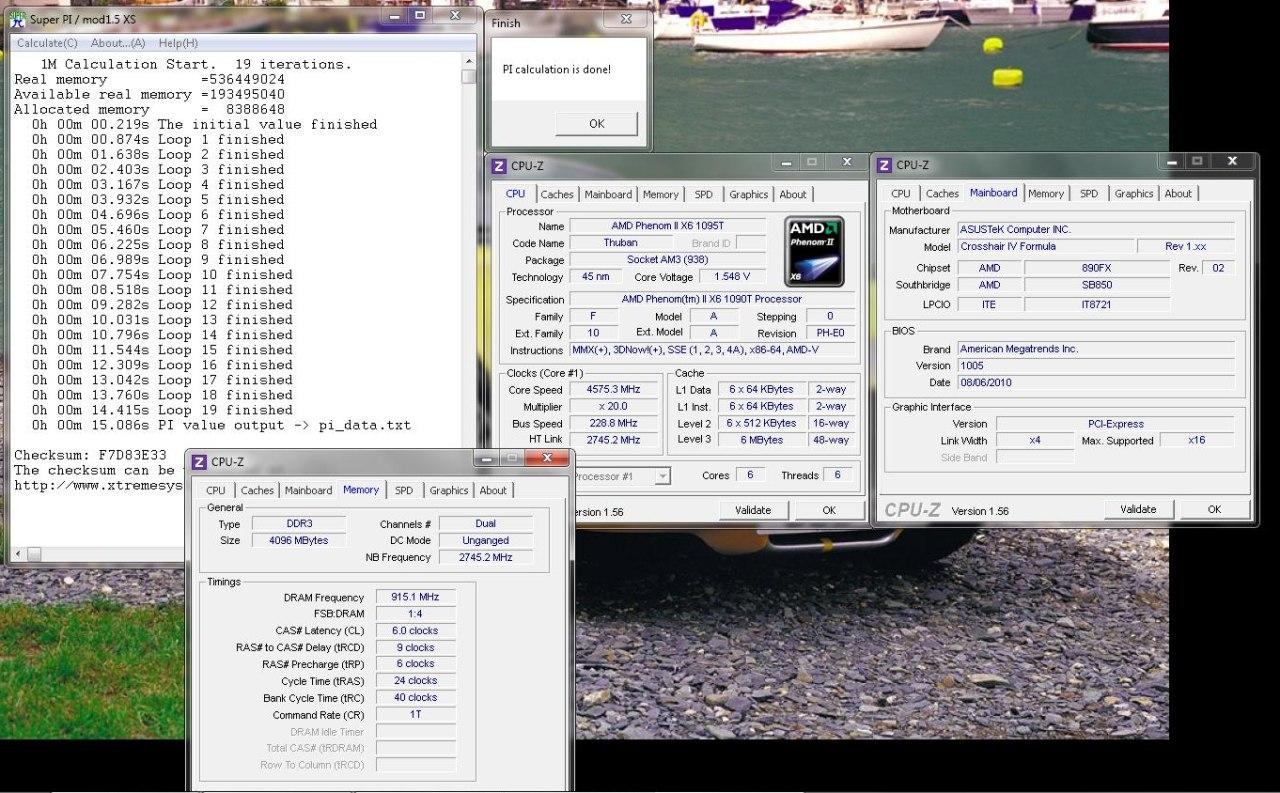Select the Memory tab in the Mainboard window
The image size is (1280, 793).
click(1046, 194)
